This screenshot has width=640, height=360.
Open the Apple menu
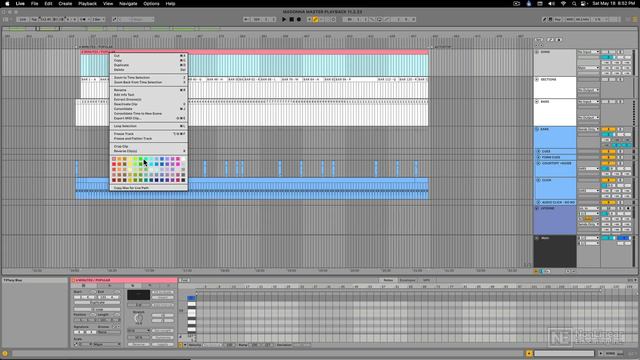(x=7, y=4)
